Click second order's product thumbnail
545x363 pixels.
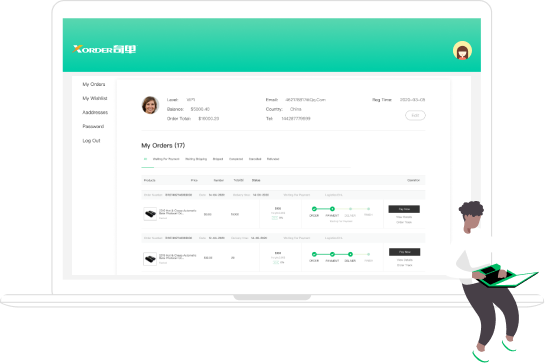[x=150, y=259]
